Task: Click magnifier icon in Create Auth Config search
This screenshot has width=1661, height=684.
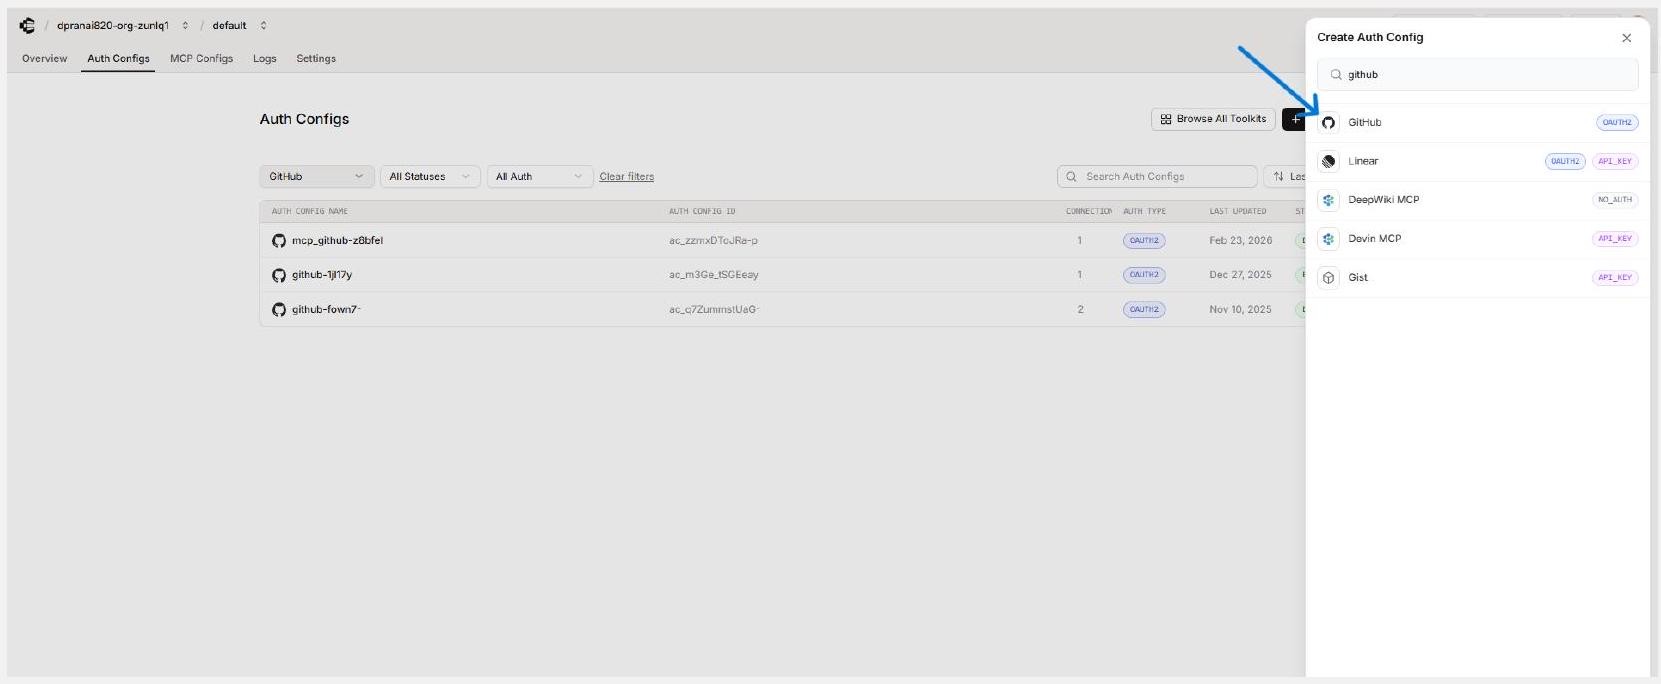Action: click(x=1335, y=75)
